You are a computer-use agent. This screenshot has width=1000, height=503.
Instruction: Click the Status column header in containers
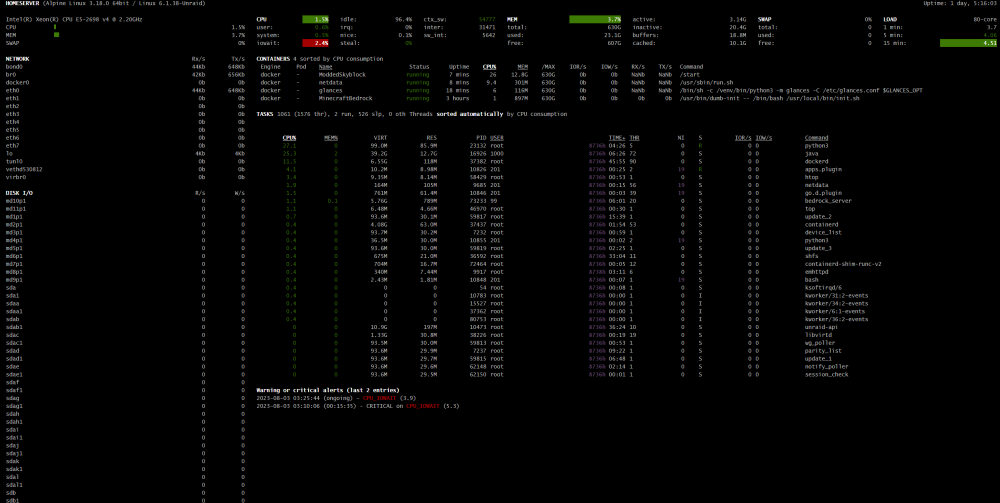click(x=419, y=67)
